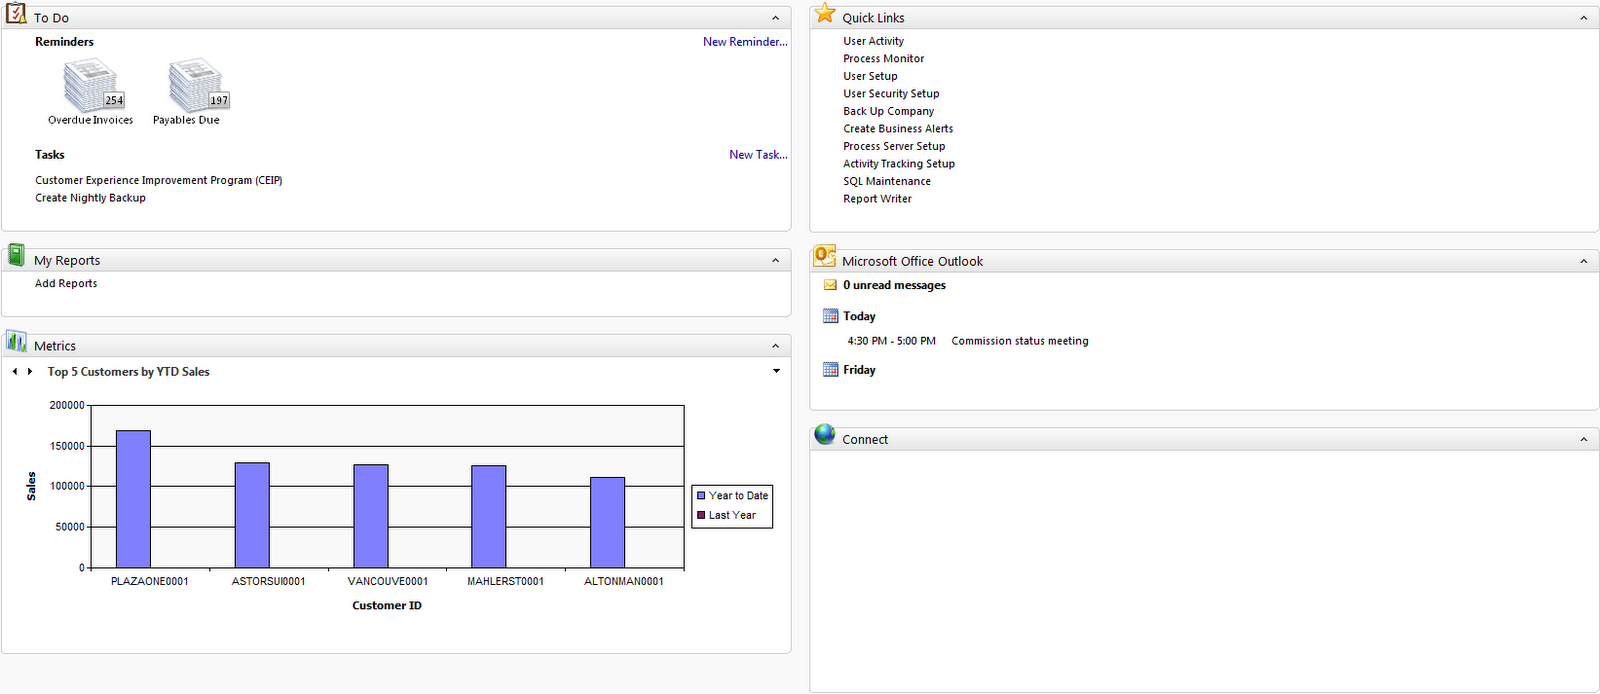The image size is (1600, 694).
Task: Click the unread messages envelope icon
Action: click(x=830, y=285)
